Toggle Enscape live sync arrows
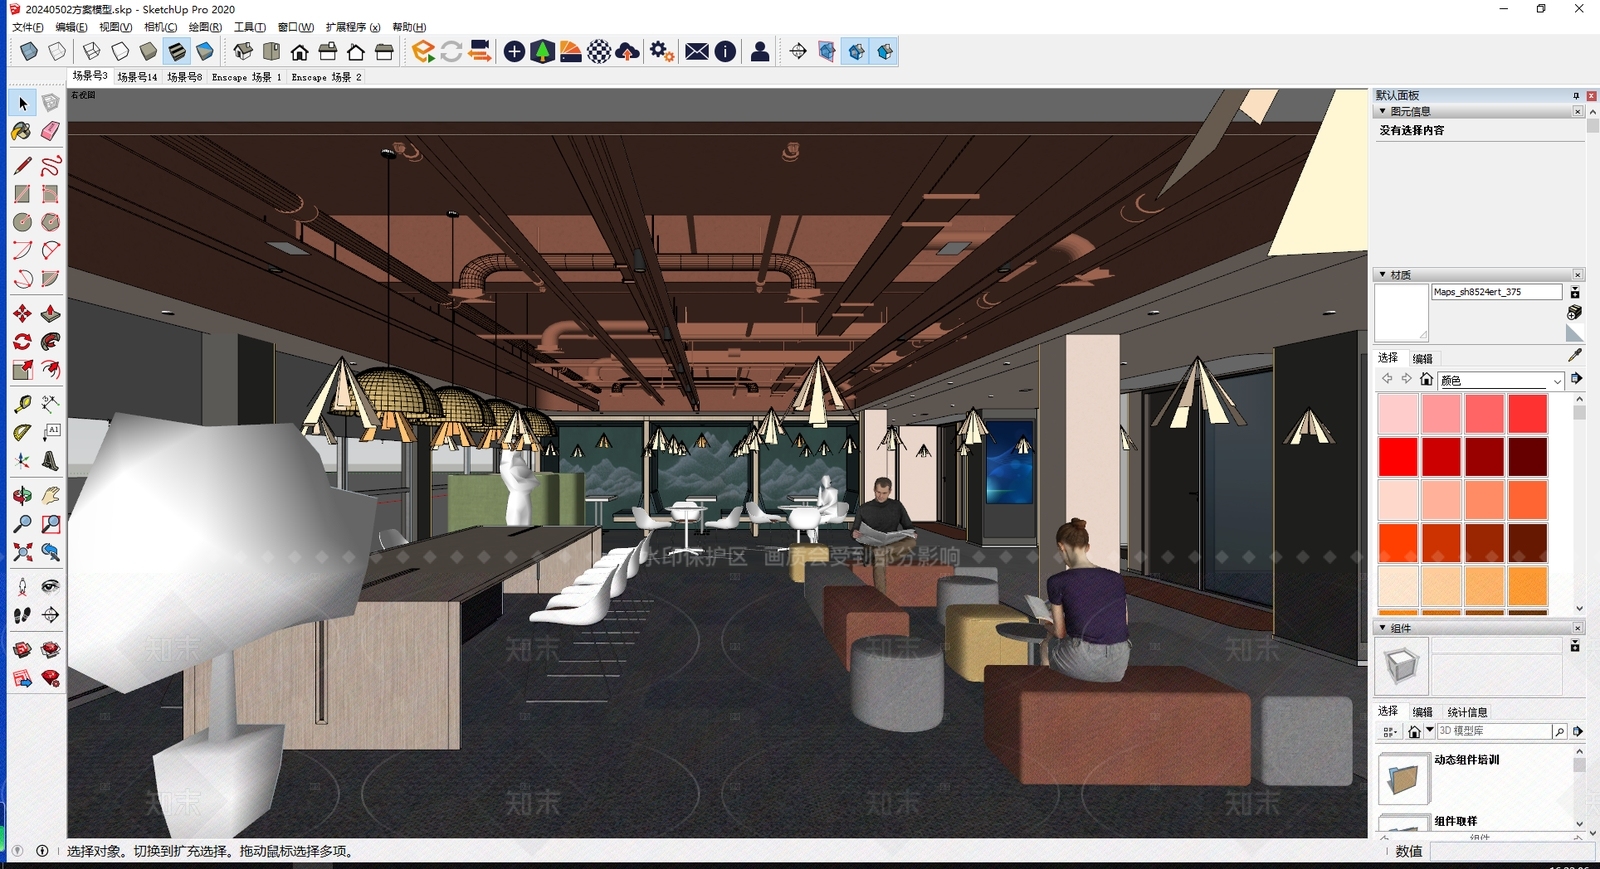 click(451, 52)
